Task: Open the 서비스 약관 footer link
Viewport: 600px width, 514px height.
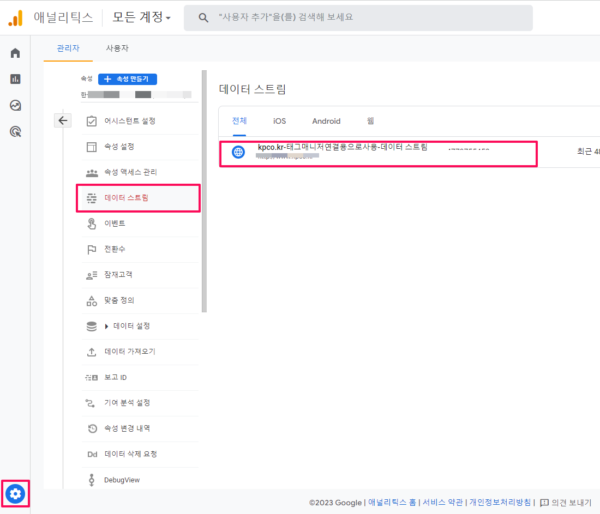Action: coord(442,502)
